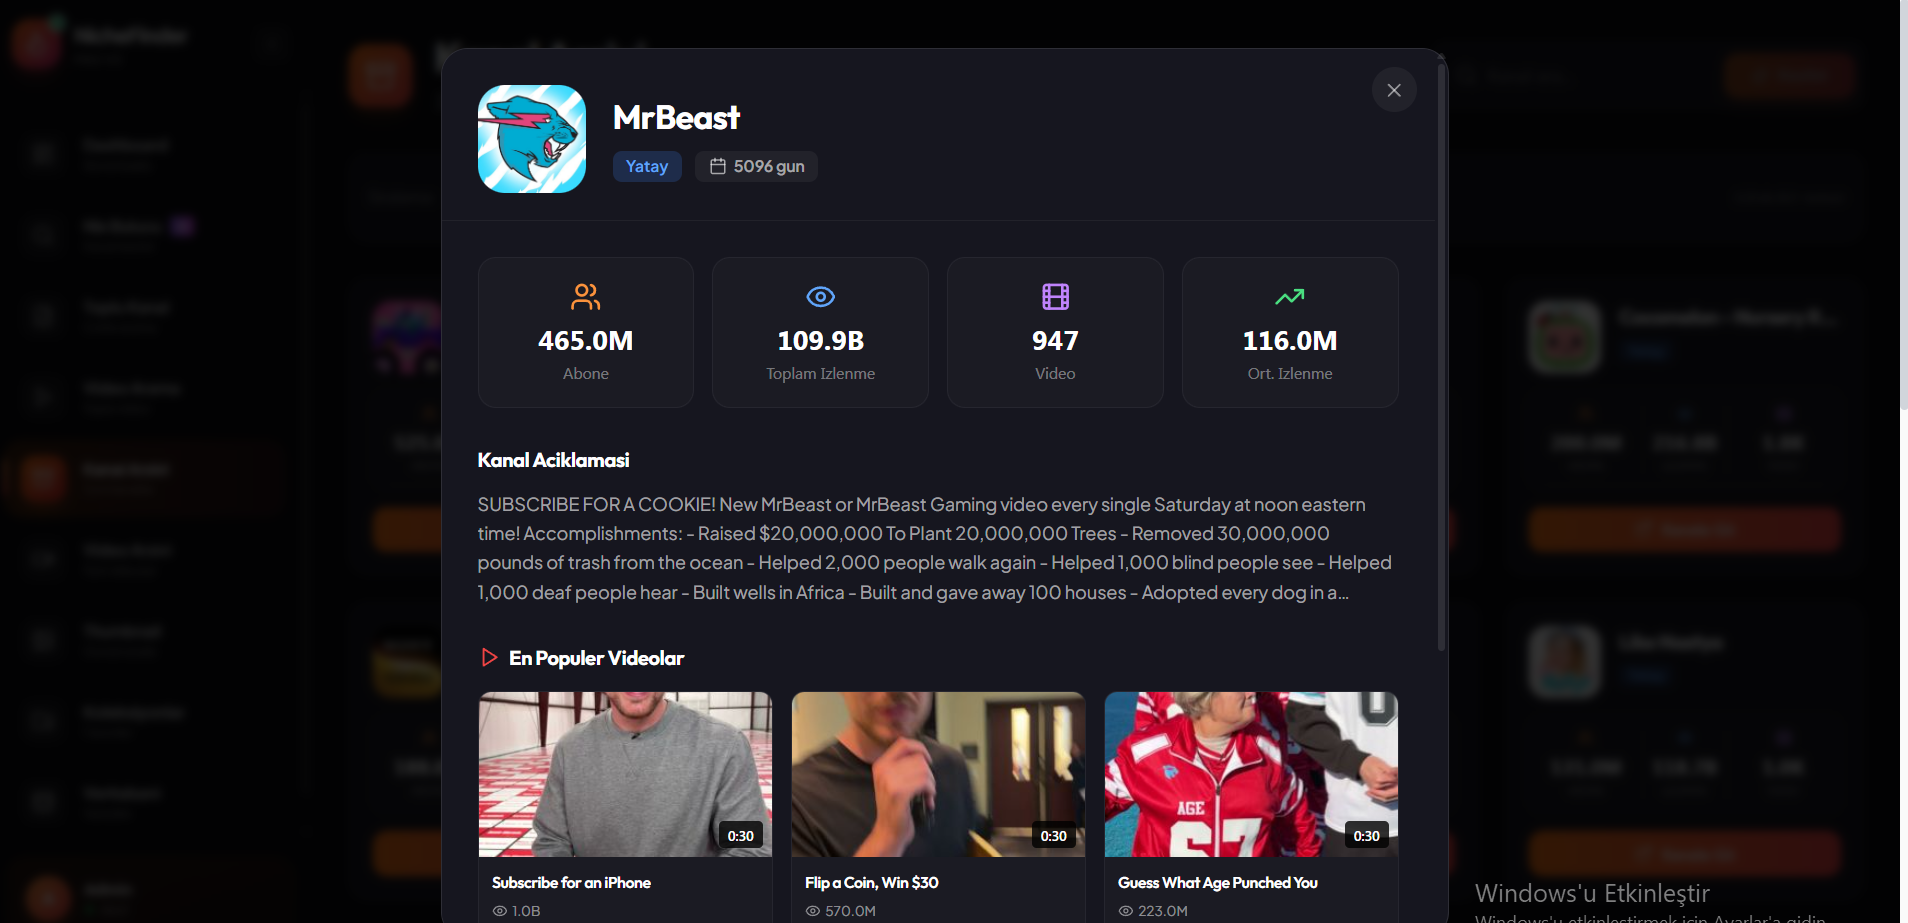Click the Kanal Aciklamasi heading
This screenshot has height=923, width=1908.
click(x=553, y=460)
